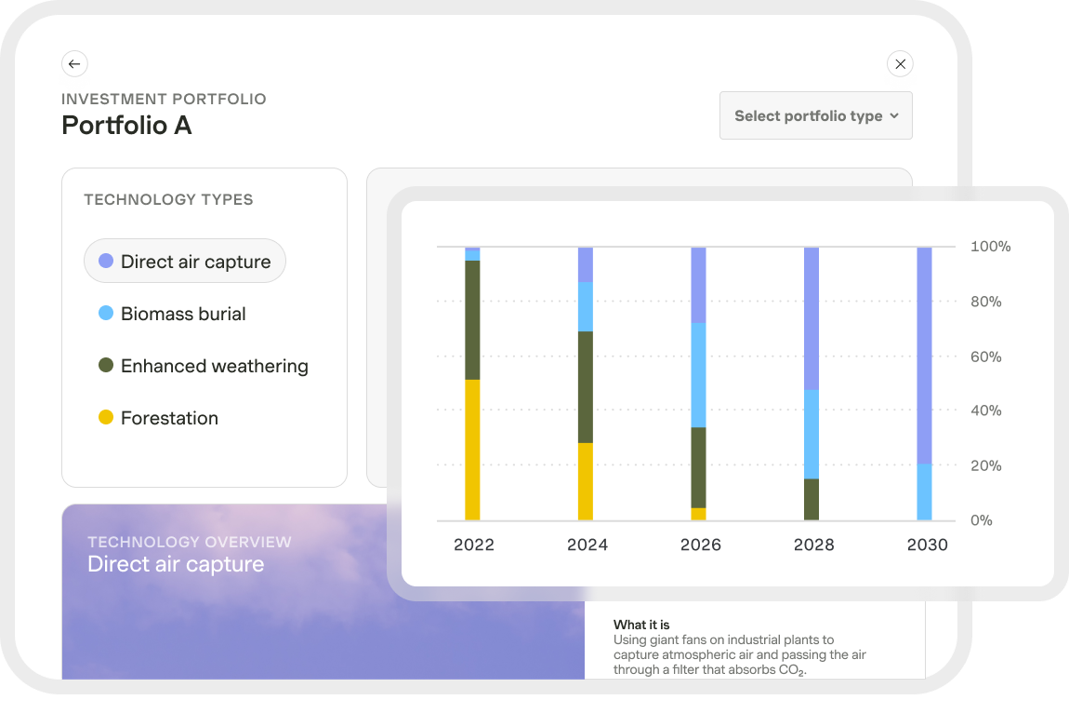Screen dimensions: 1069x713
Task: Click the 2022 axis label
Action: (474, 545)
